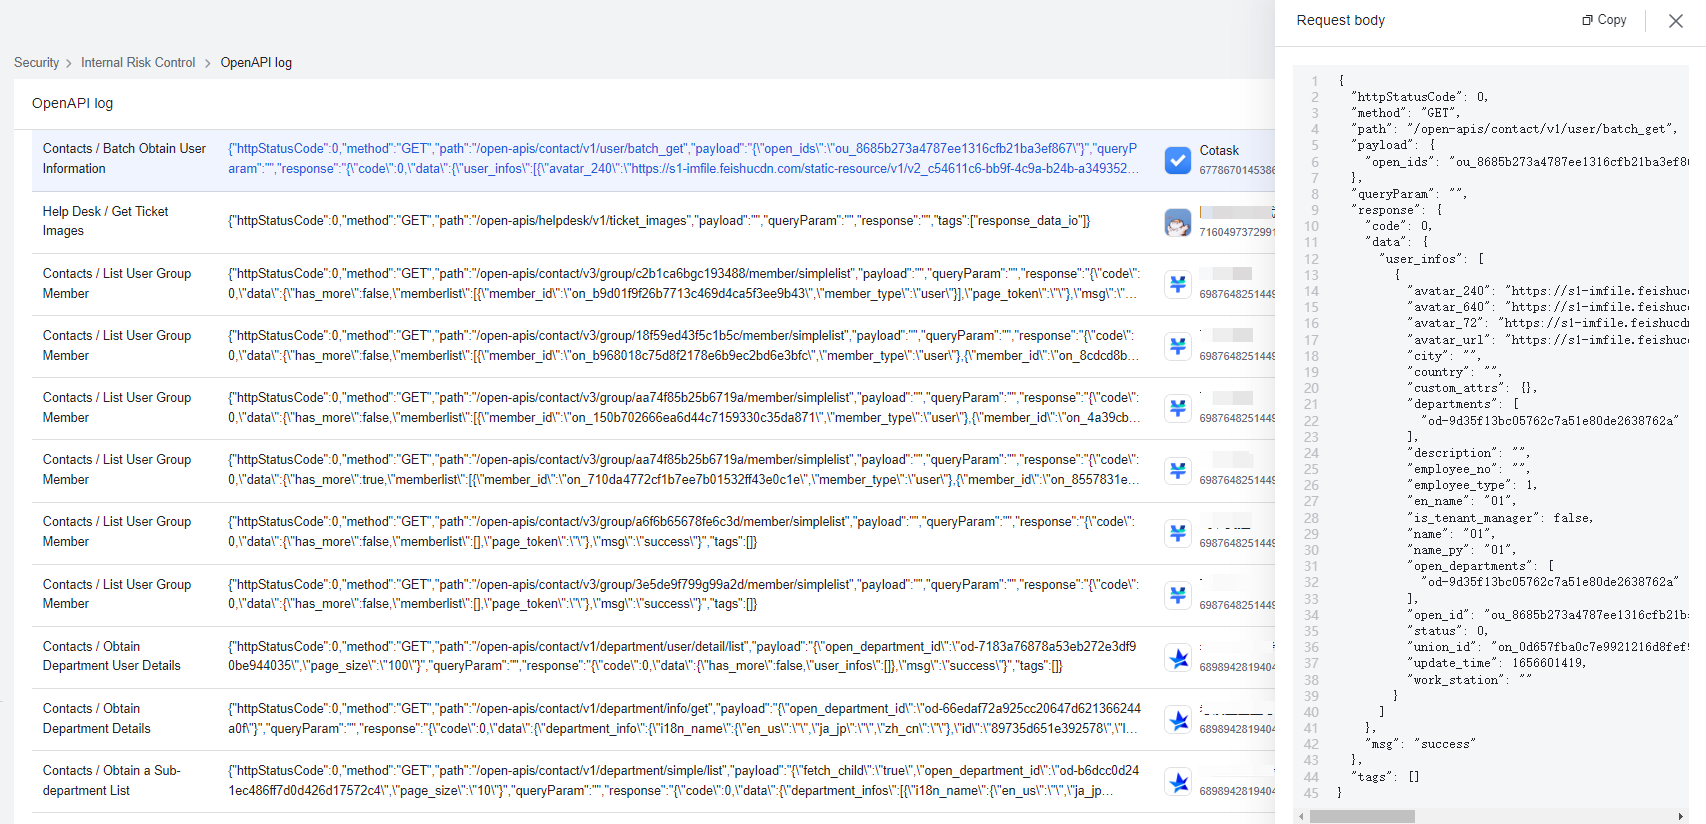
Task: Click avatar icon in Get Ticket Images row
Action: (x=1178, y=222)
